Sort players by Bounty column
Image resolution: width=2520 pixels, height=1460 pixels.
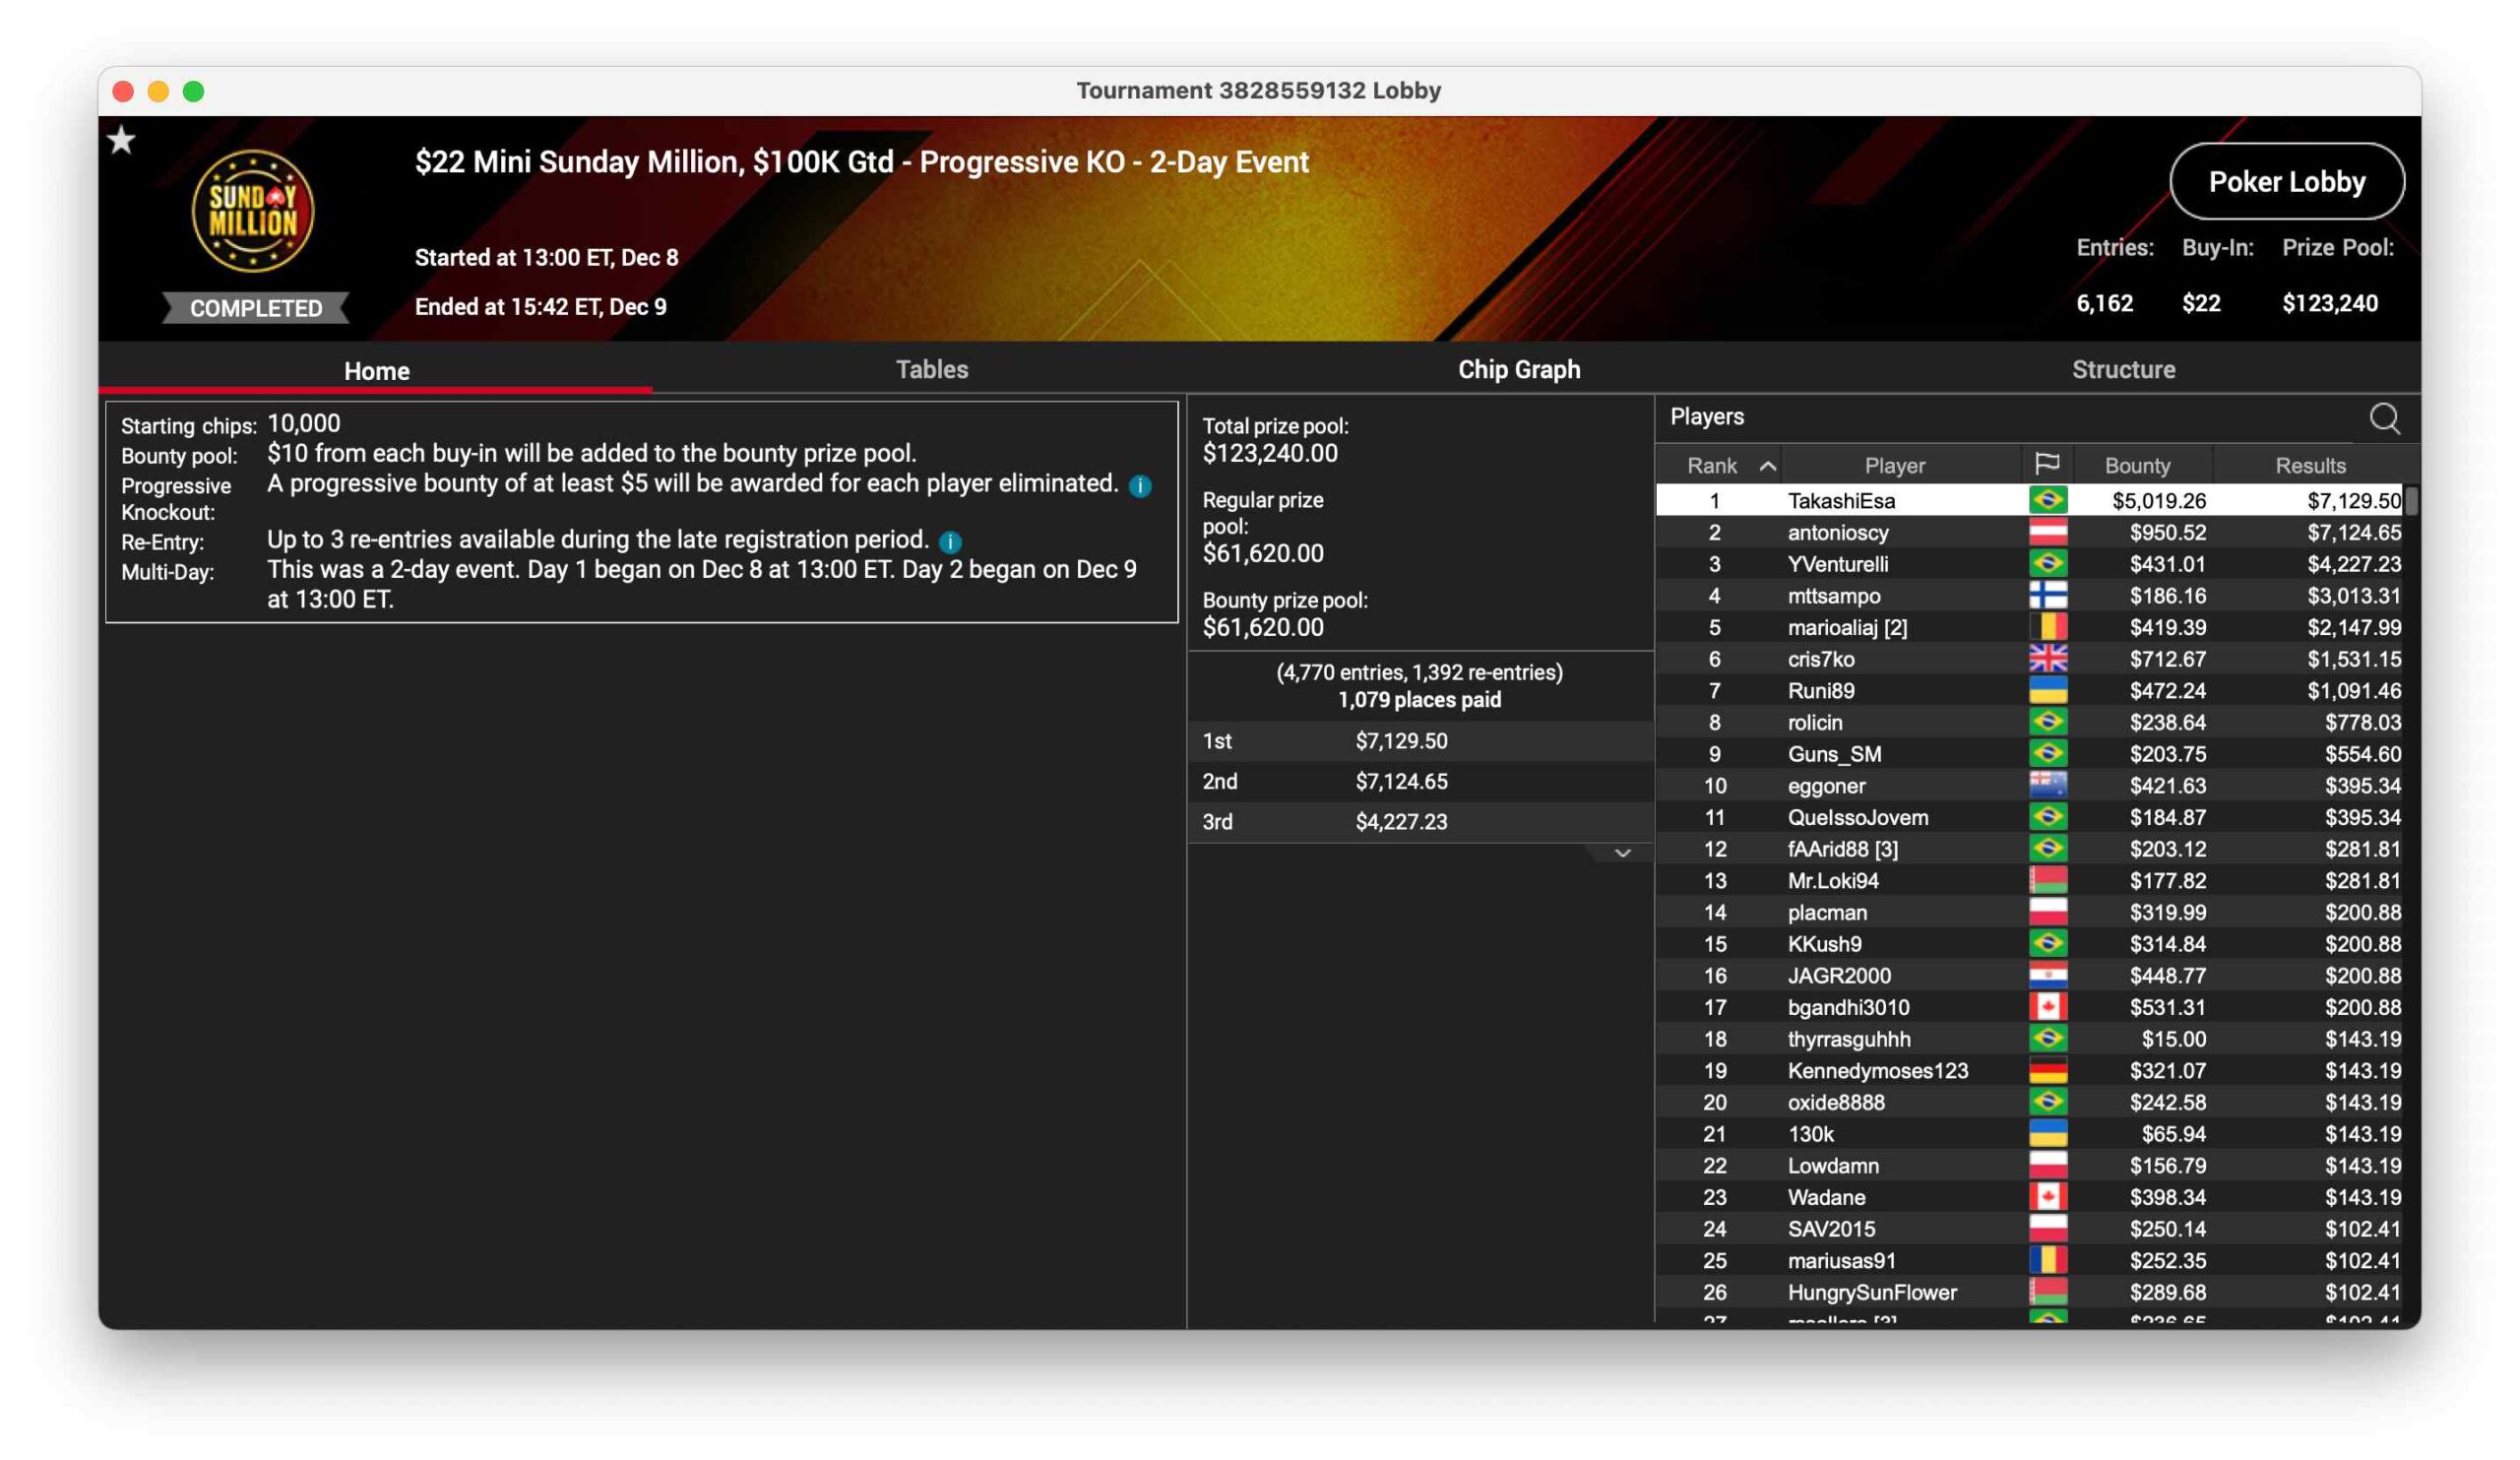[2137, 466]
